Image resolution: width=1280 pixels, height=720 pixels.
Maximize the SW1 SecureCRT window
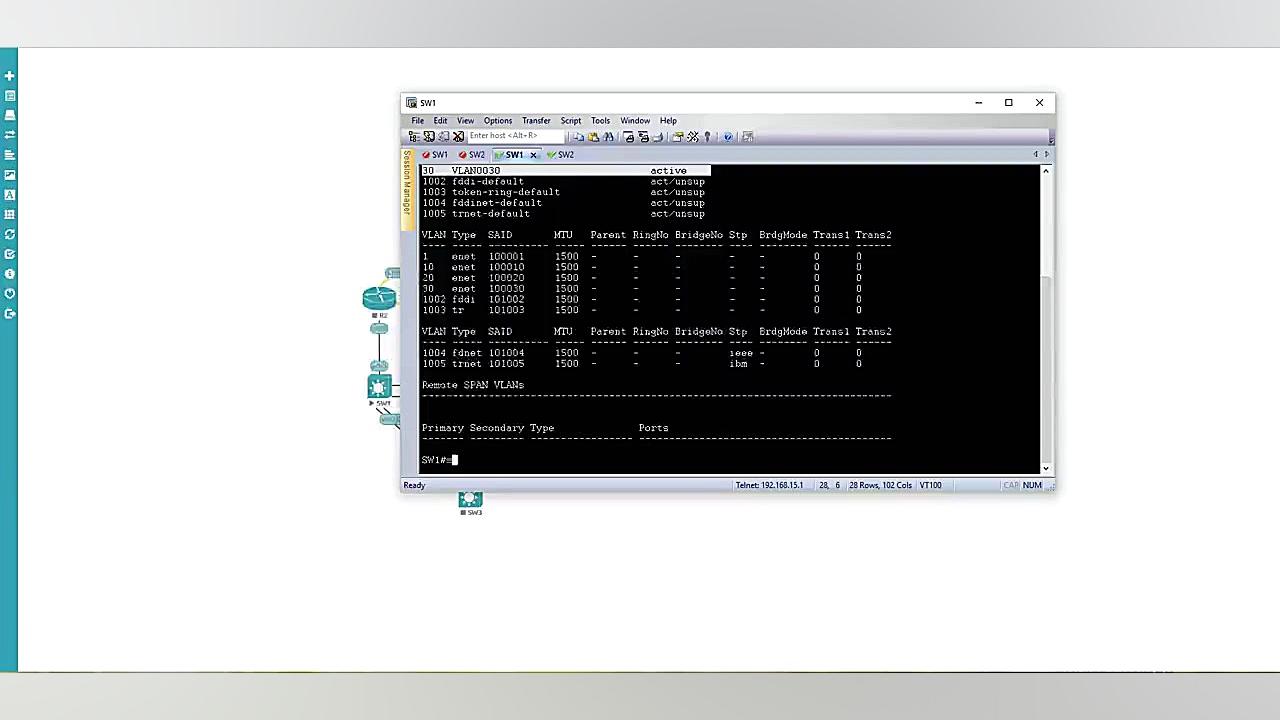click(x=1009, y=102)
